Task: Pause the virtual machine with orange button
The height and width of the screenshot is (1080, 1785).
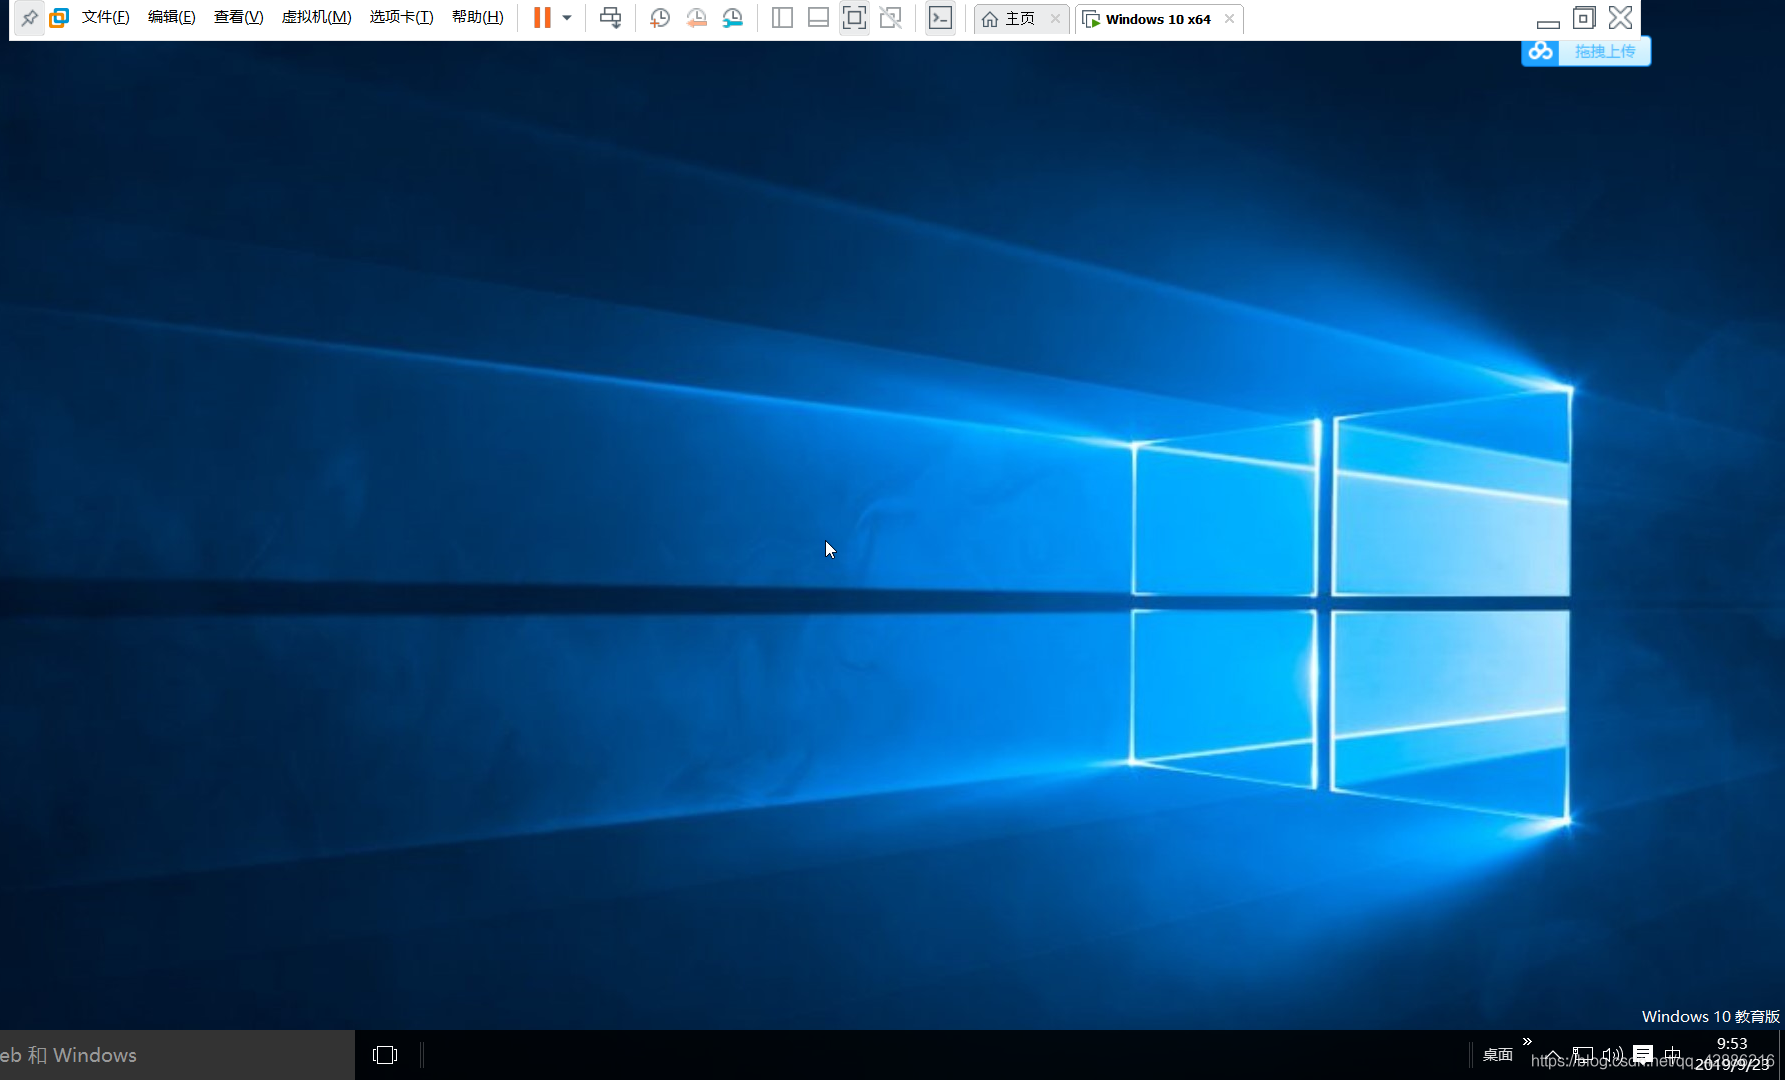Action: pos(542,18)
